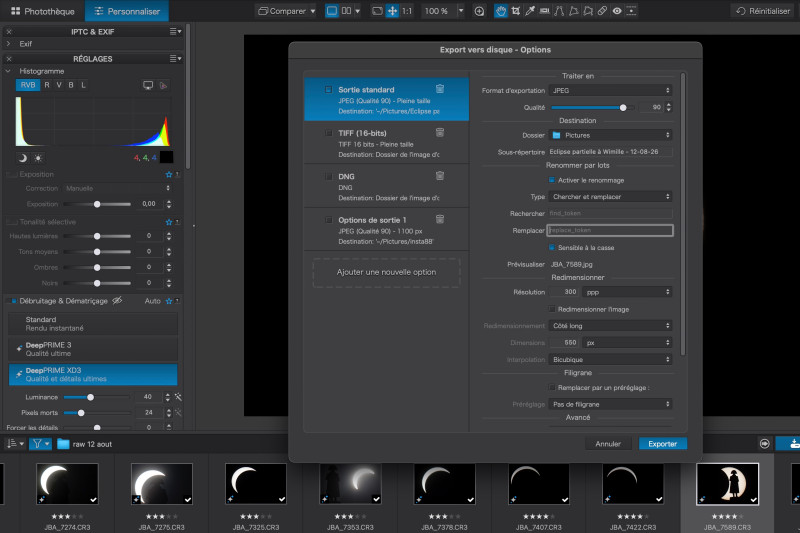Enable Redimensionner l'image checkbox
Image resolution: width=800 pixels, height=533 pixels.
click(x=552, y=309)
